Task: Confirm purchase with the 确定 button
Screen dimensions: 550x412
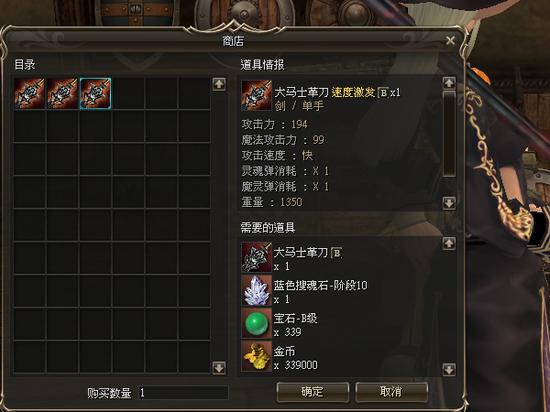Action: pos(313,392)
